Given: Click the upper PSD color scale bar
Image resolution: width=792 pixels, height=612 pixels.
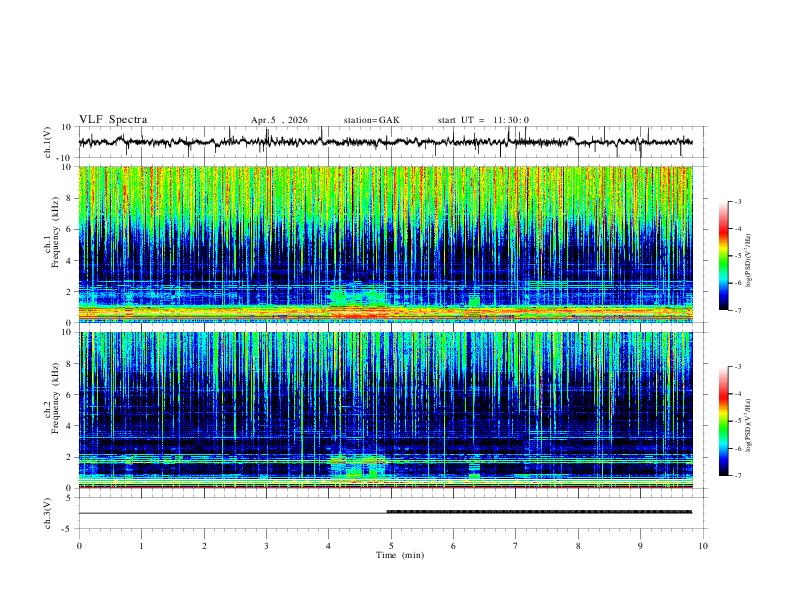Looking at the screenshot, I should tap(723, 256).
